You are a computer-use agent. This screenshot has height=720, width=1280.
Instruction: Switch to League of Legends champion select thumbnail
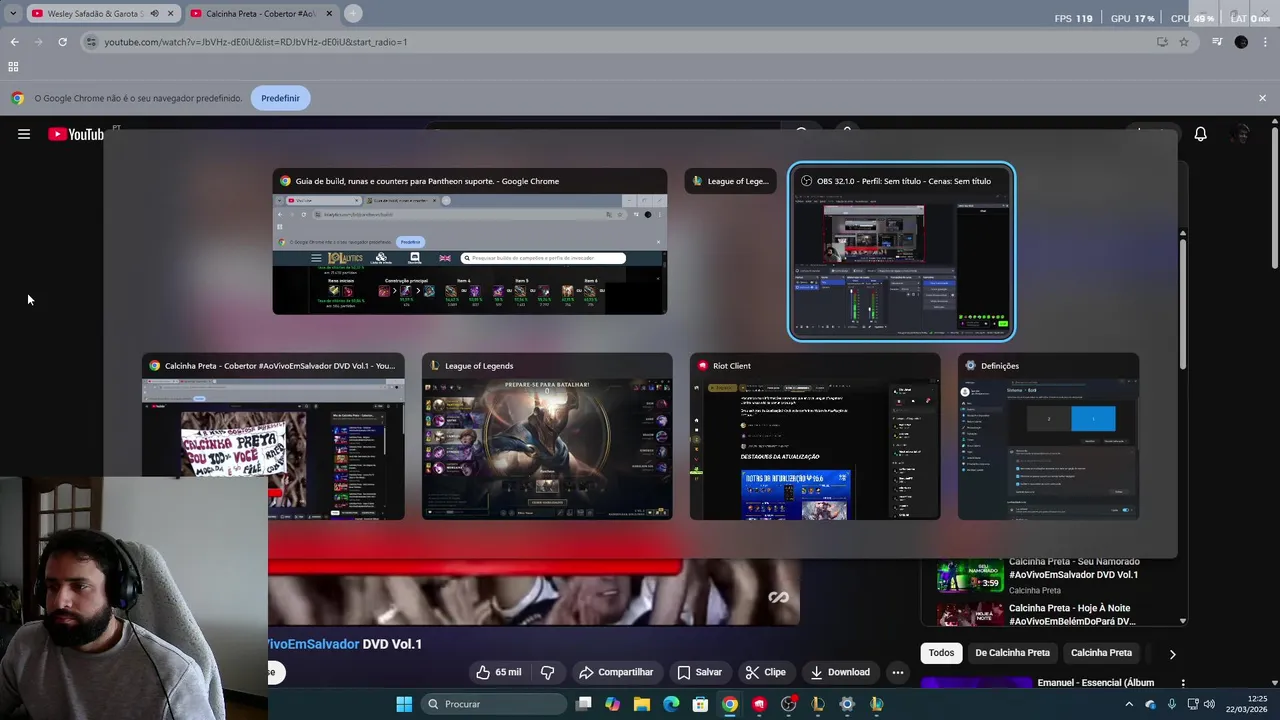[547, 436]
